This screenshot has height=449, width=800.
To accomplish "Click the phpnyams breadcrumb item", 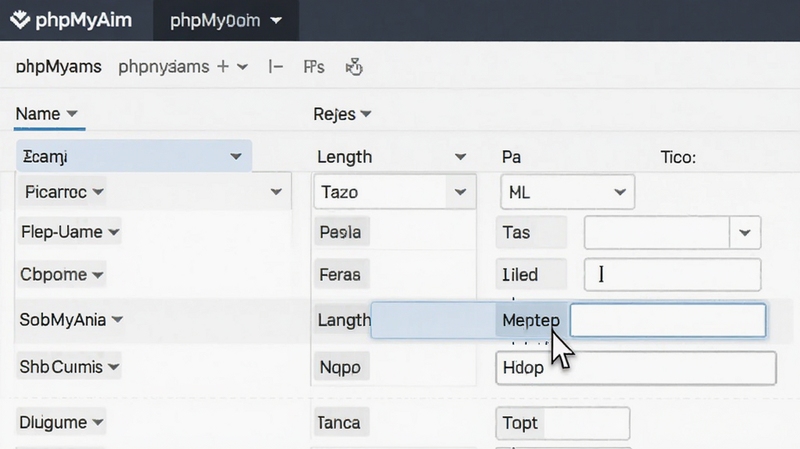I will (x=163, y=67).
